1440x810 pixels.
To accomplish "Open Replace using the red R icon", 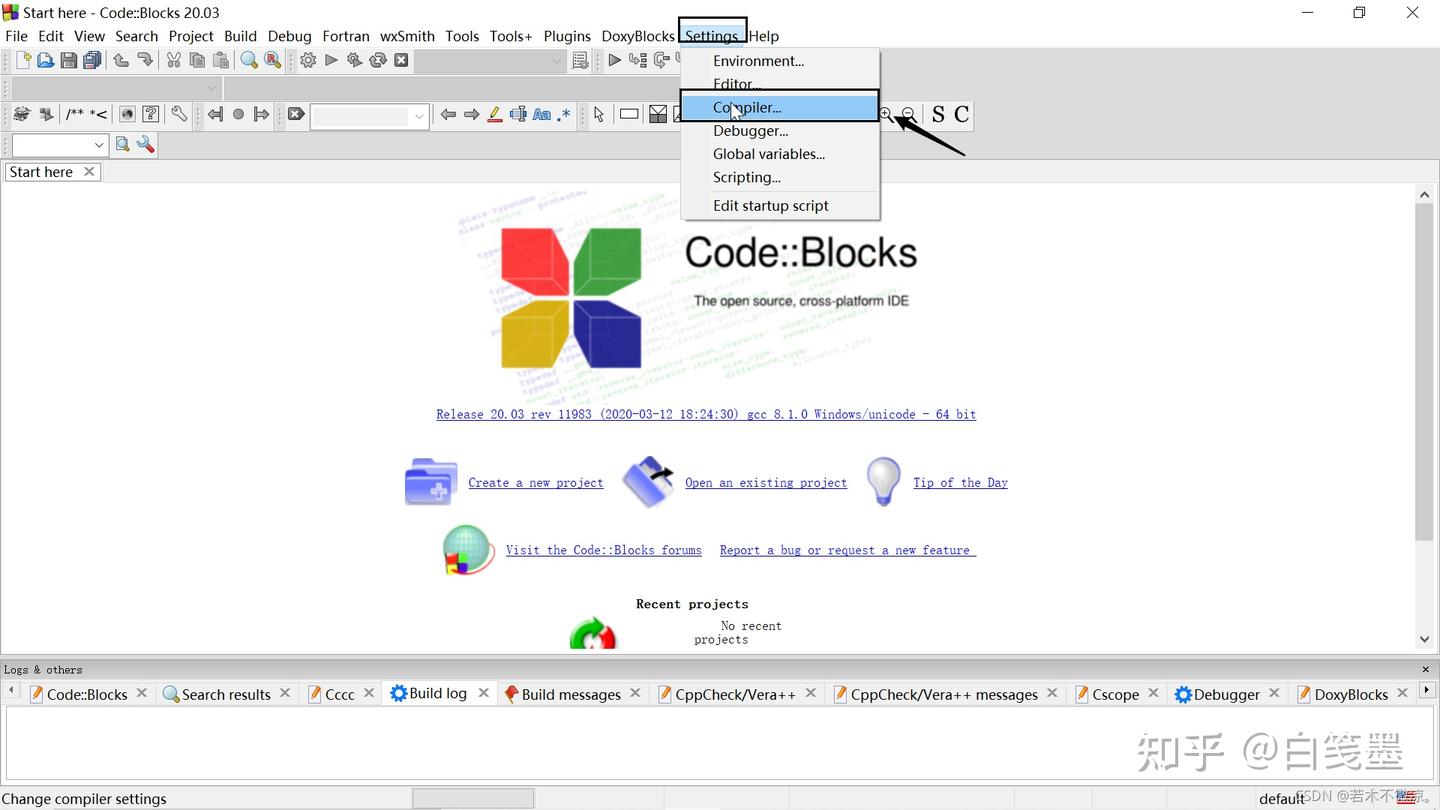I will 272,60.
